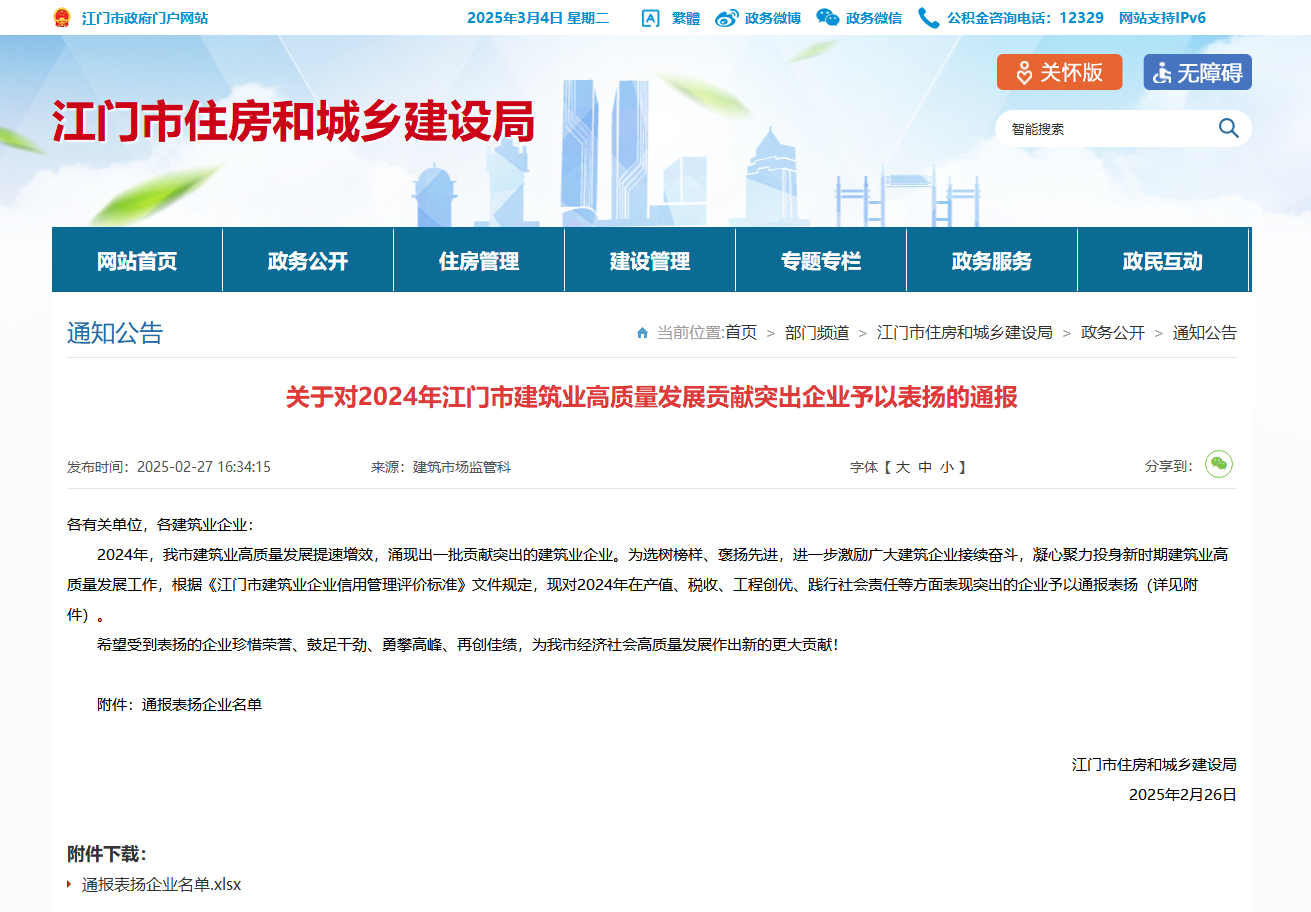Click the phone handset icon

929,18
